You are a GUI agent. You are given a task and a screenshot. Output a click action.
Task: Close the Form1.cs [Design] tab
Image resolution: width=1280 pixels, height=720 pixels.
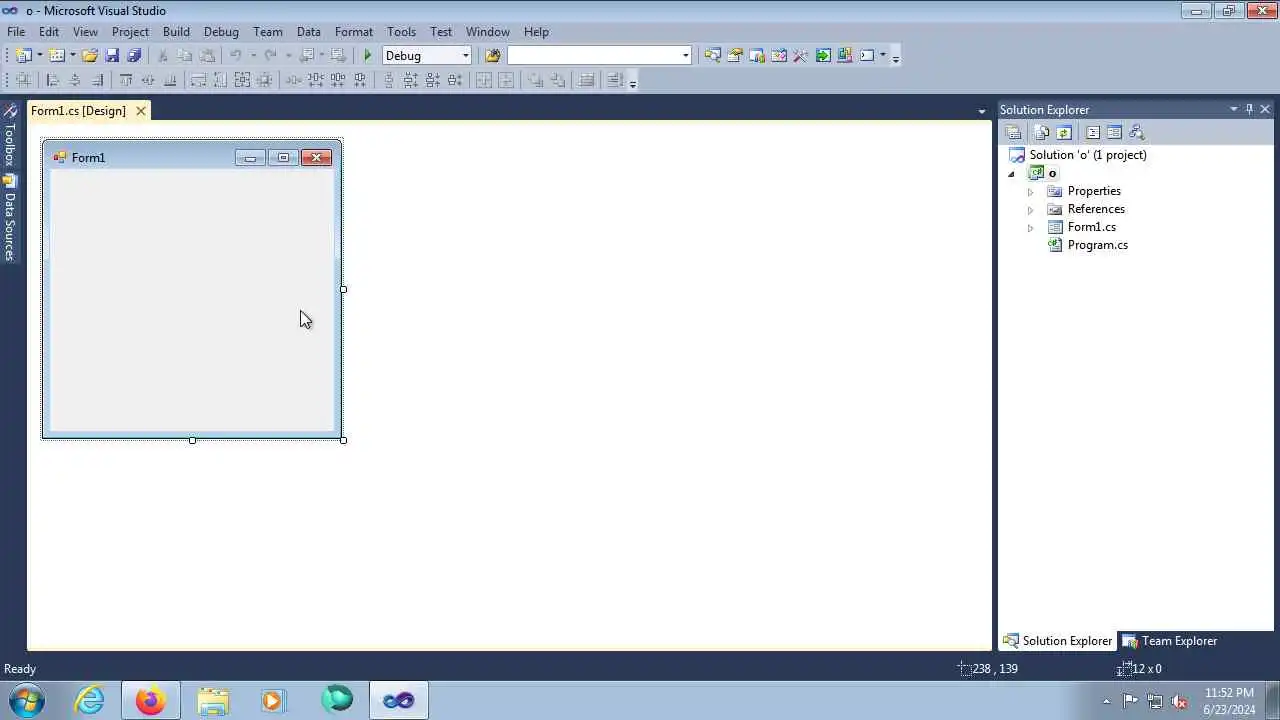pos(141,111)
